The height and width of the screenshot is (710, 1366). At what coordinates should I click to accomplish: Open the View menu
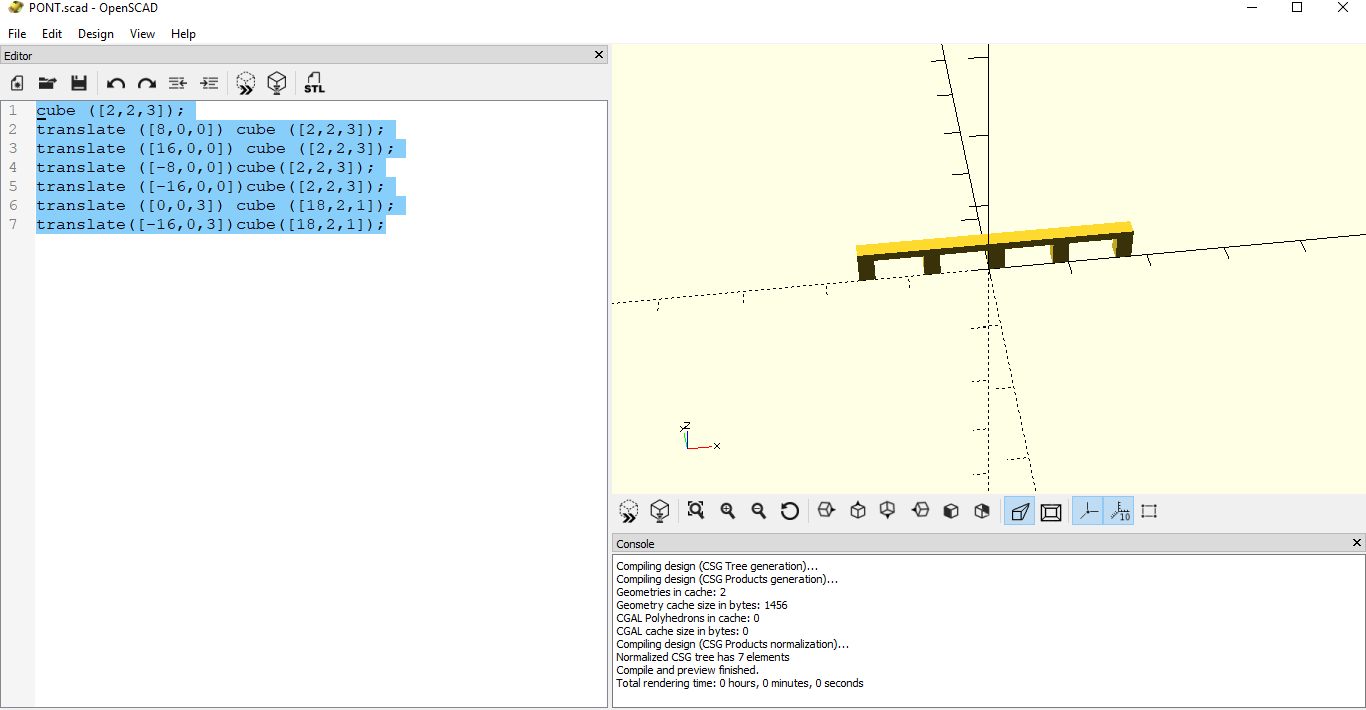click(142, 34)
